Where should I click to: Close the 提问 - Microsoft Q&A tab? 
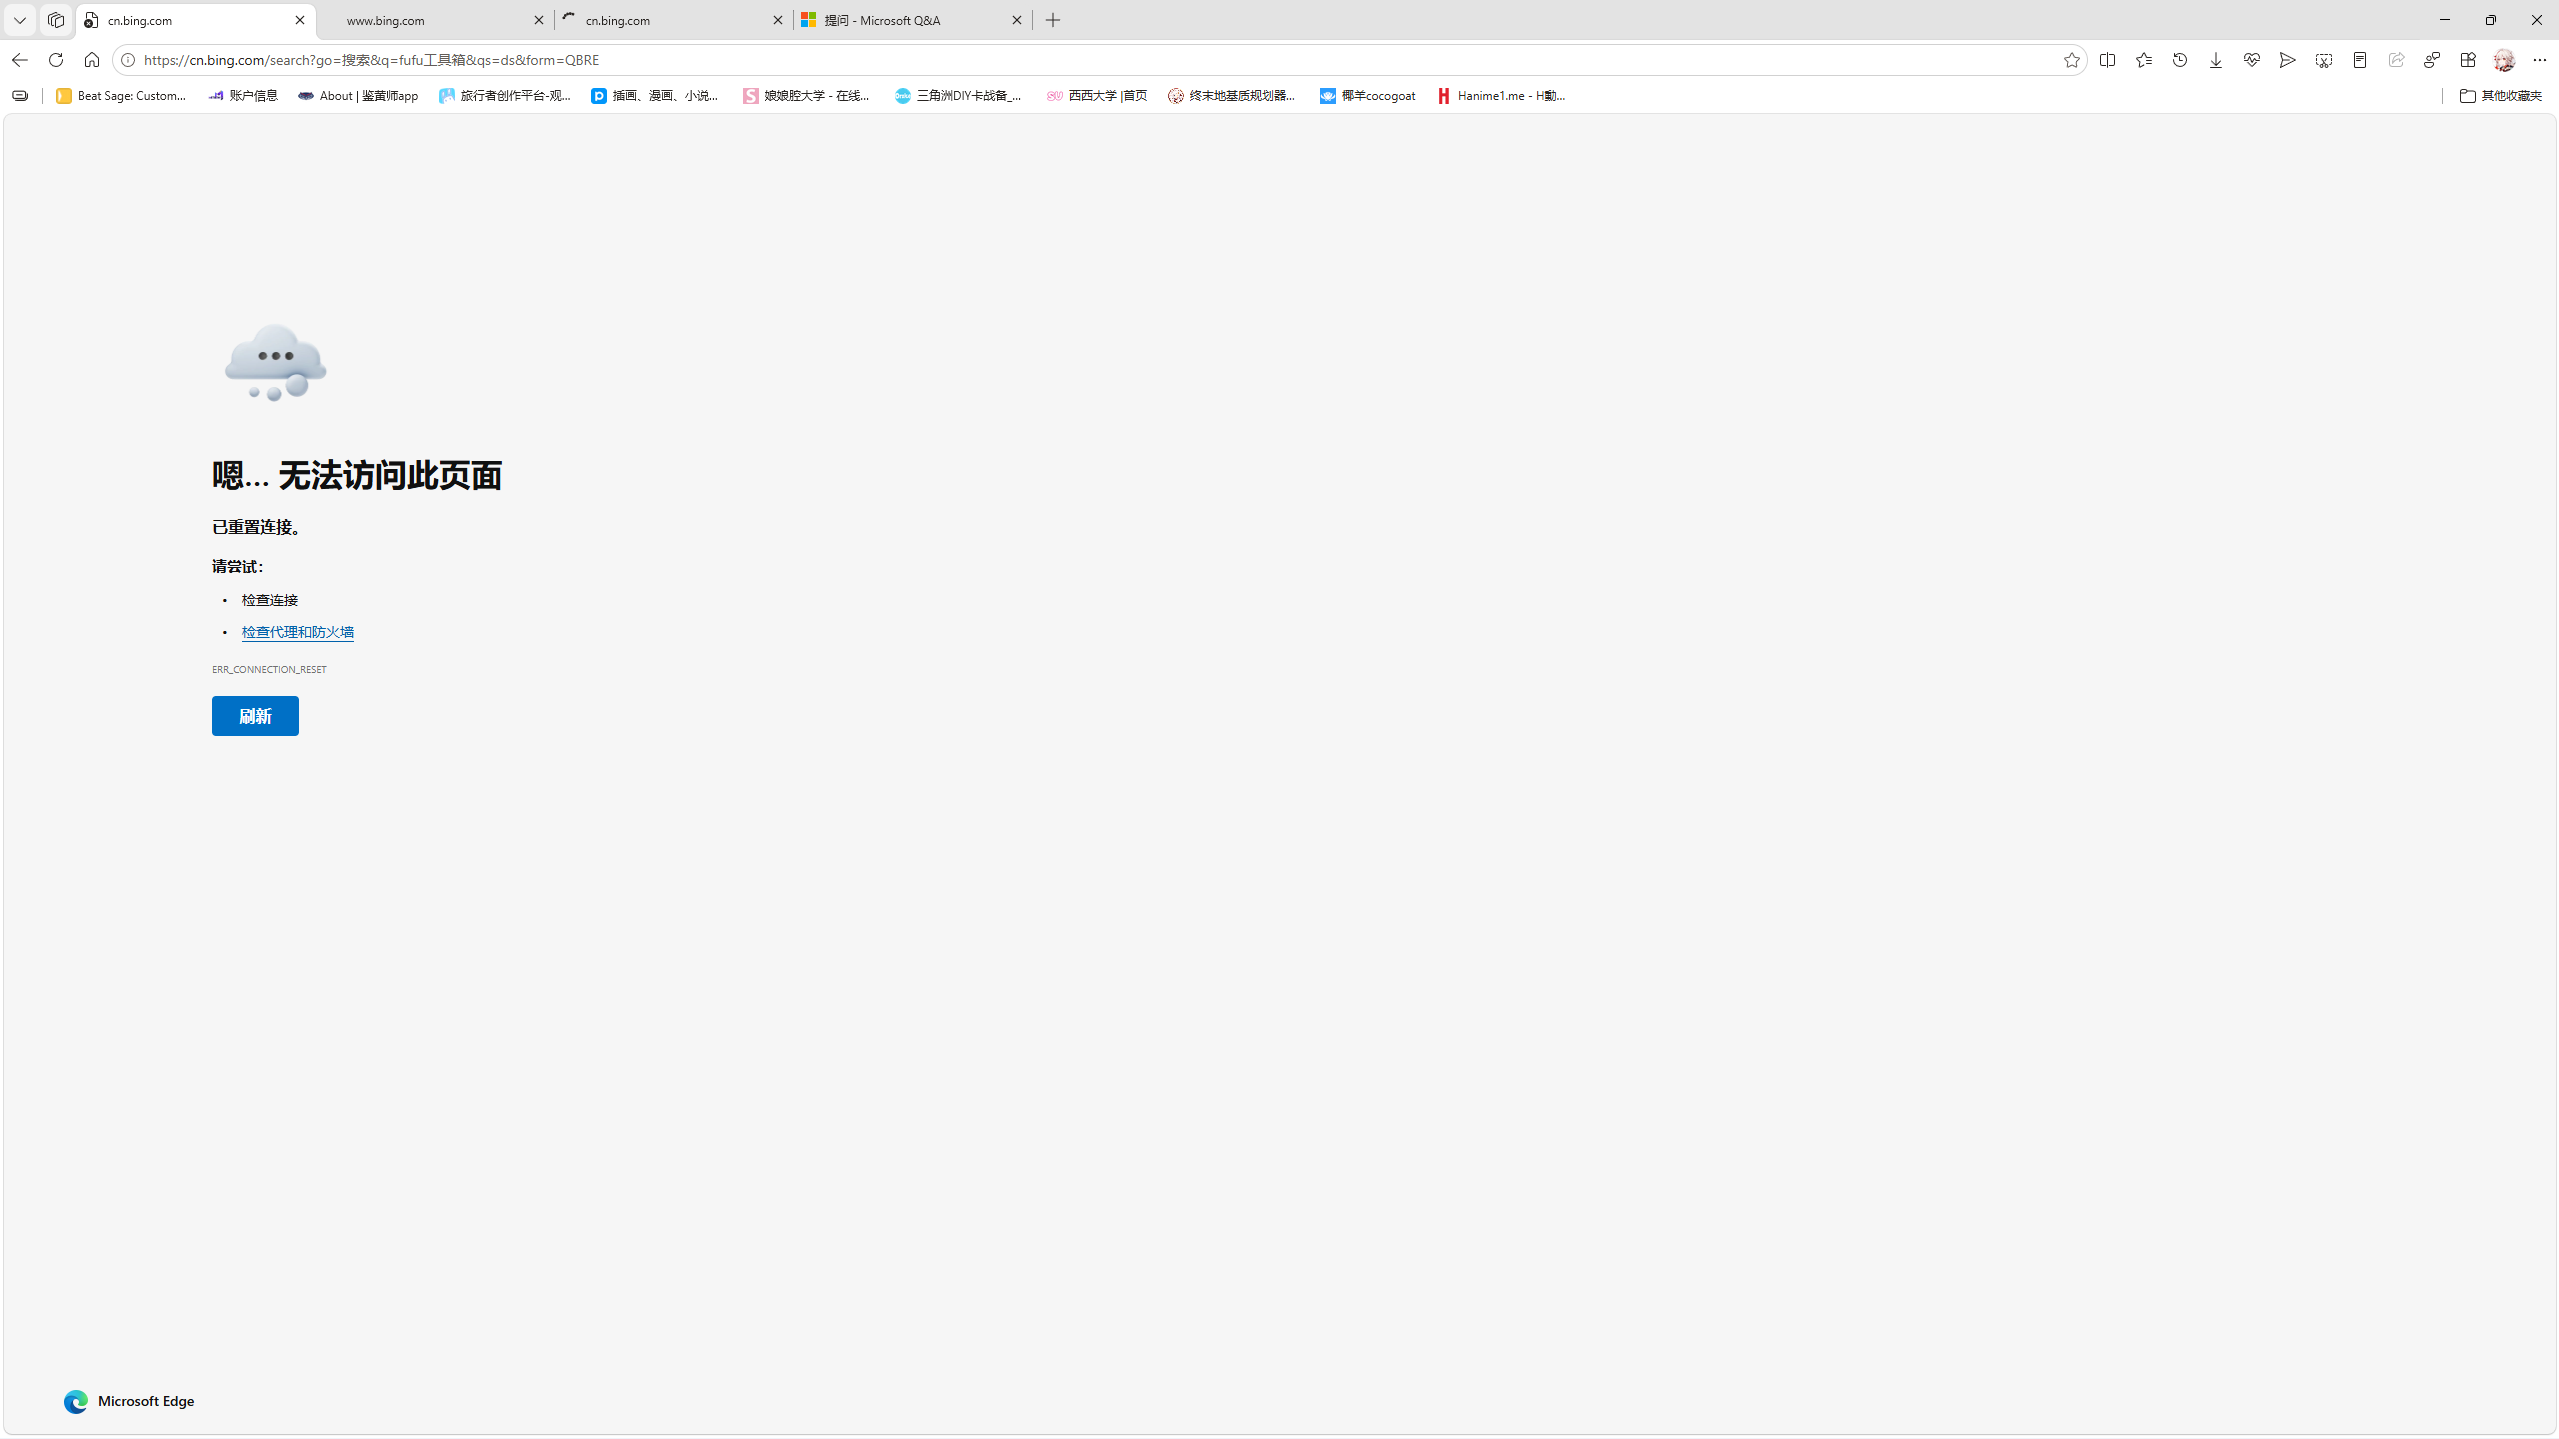point(1017,20)
